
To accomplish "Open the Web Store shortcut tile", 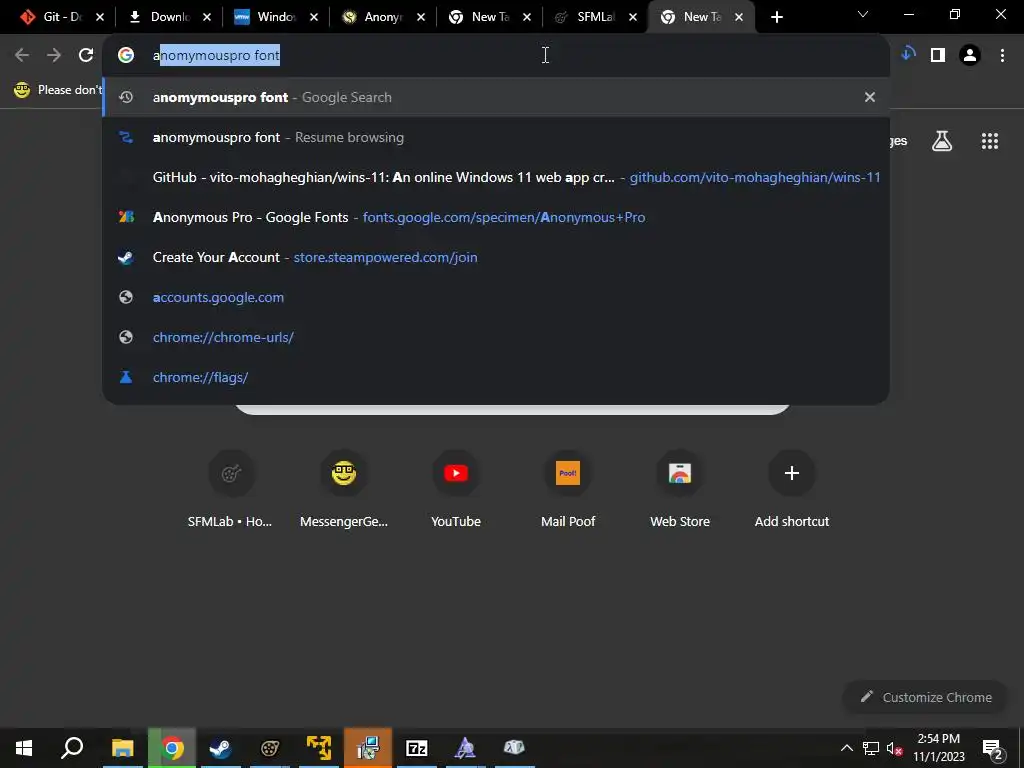I will pos(680,490).
